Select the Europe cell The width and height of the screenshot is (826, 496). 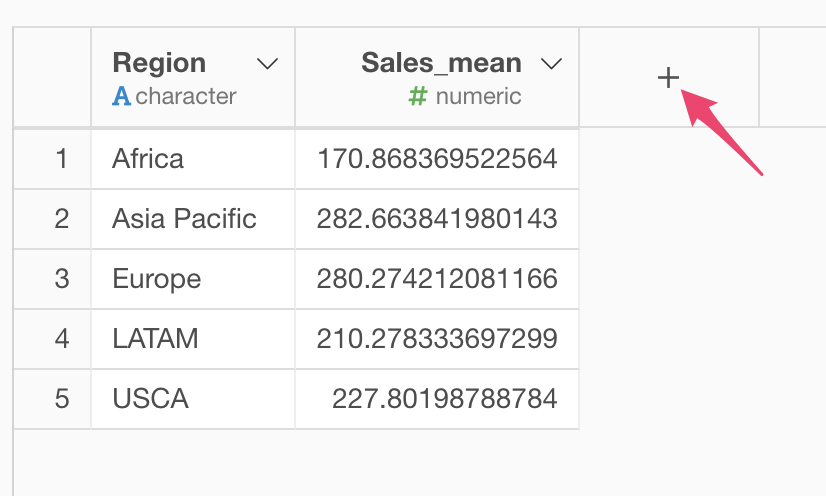click(193, 279)
